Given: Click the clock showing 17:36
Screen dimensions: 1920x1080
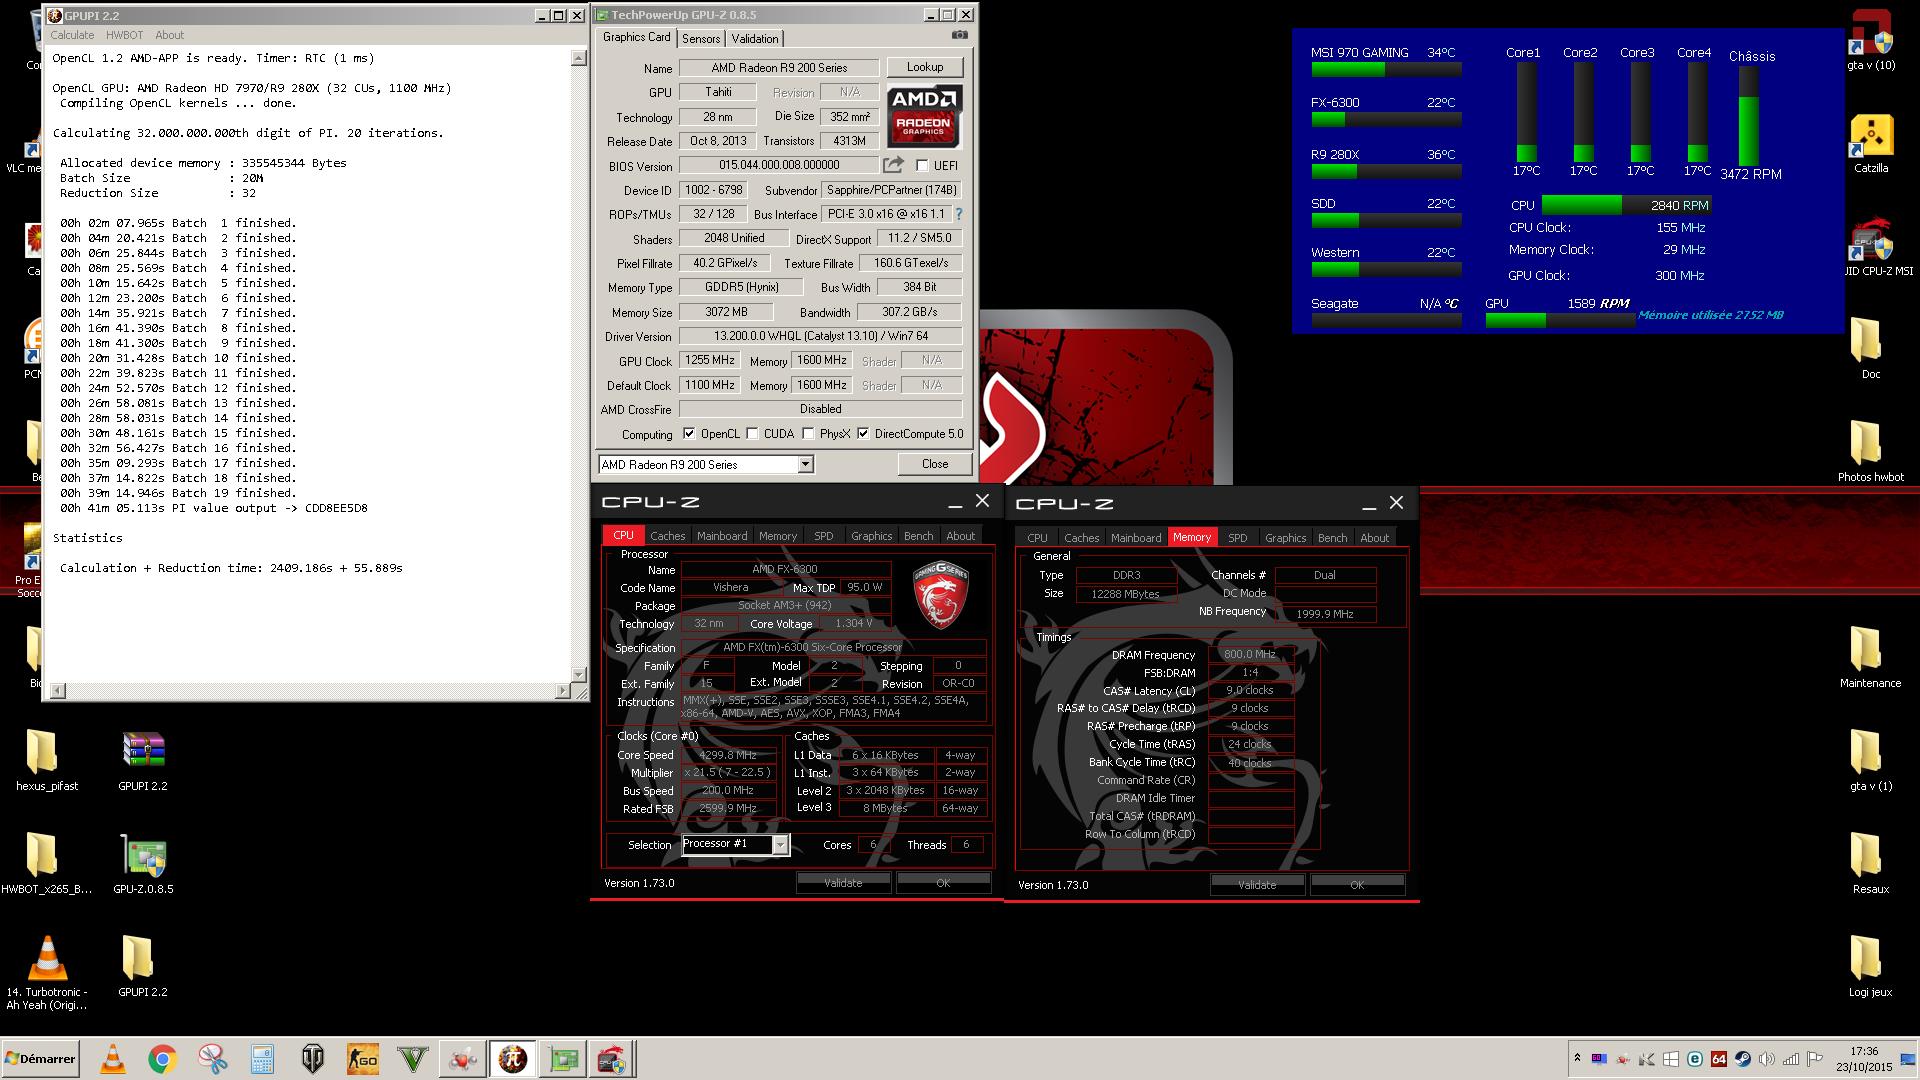Looking at the screenshot, I should tap(1864, 1051).
